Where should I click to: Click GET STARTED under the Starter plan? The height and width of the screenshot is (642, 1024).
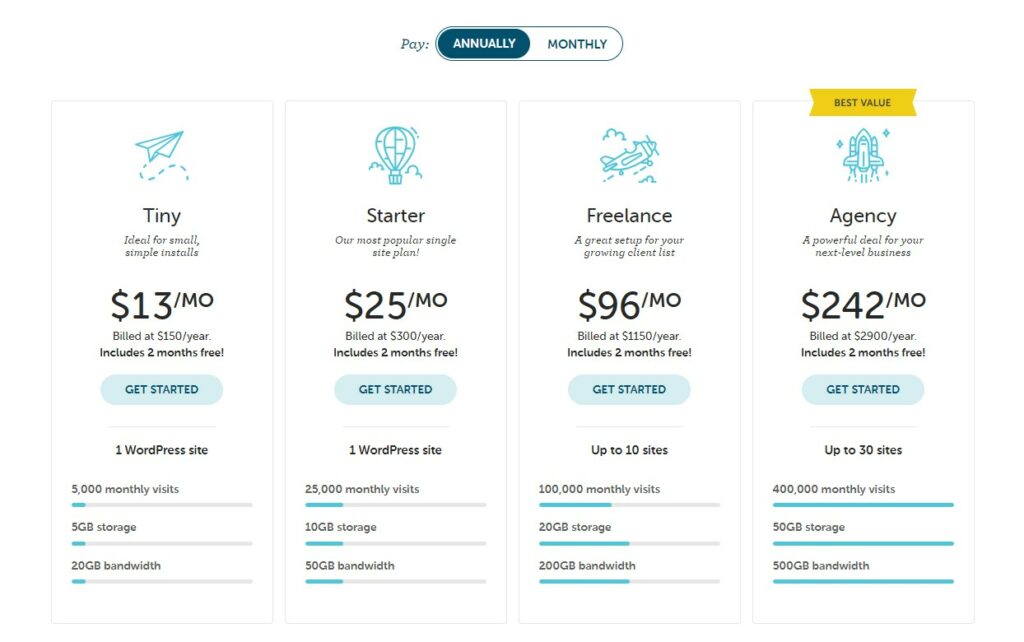[395, 390]
